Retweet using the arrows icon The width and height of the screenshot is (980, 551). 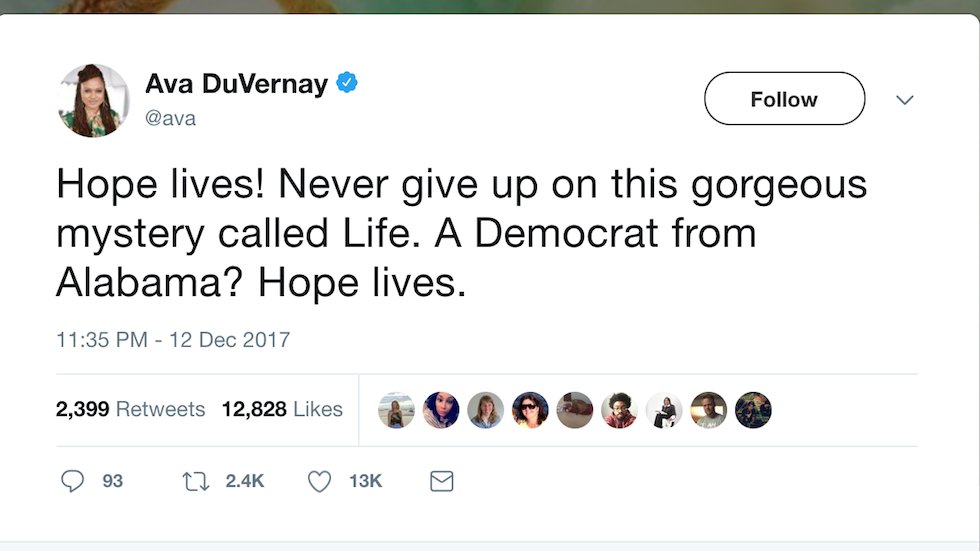[194, 481]
